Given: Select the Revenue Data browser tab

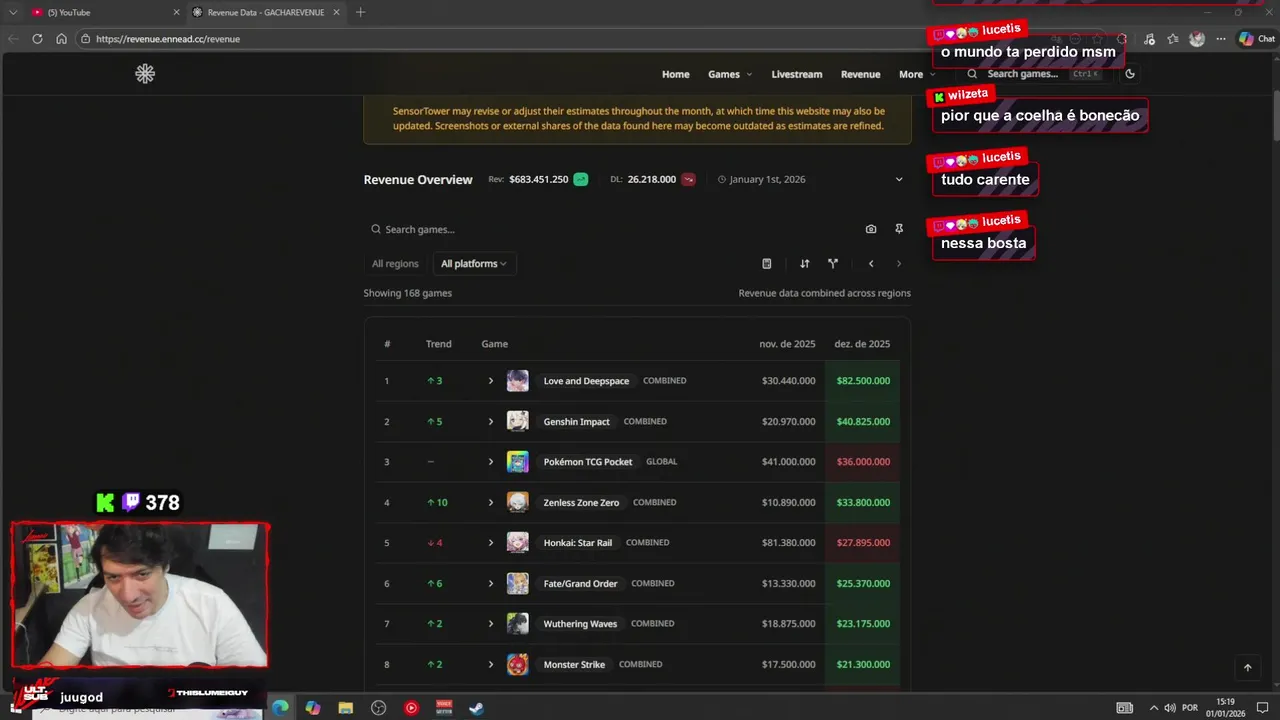Looking at the screenshot, I should click(265, 12).
